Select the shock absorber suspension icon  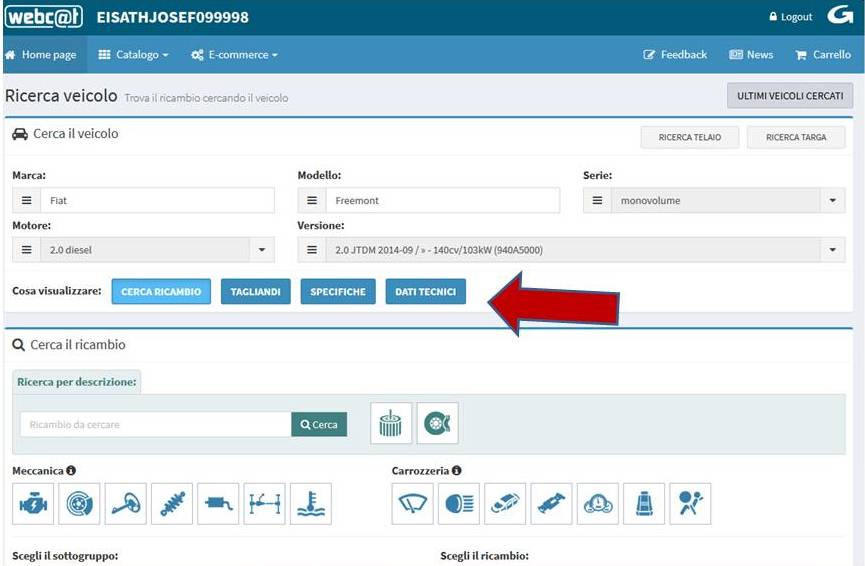172,504
